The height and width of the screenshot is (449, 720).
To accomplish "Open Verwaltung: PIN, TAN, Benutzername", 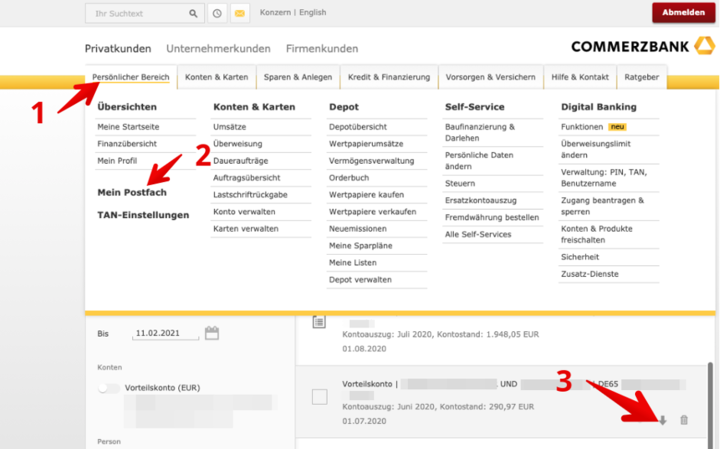I will tap(604, 178).
